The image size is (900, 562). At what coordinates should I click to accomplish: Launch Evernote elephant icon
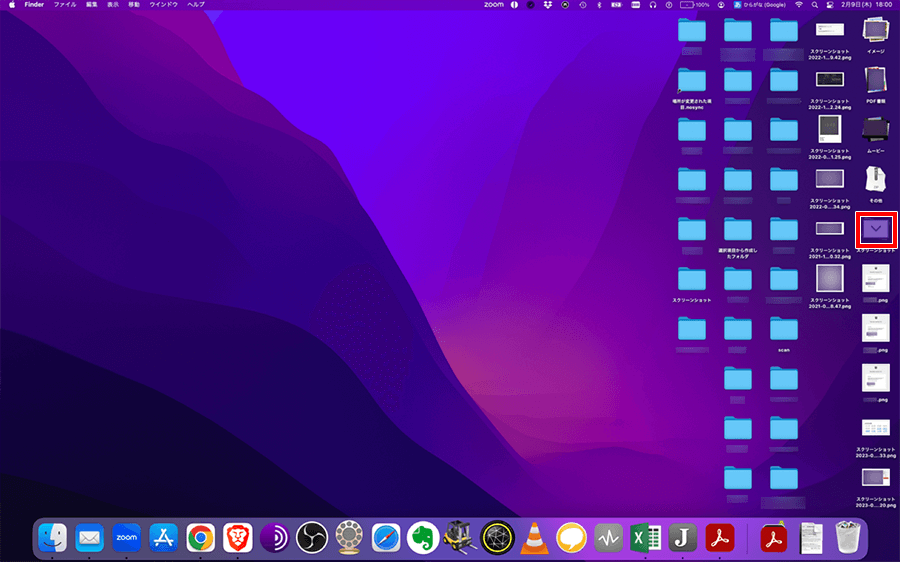point(423,538)
